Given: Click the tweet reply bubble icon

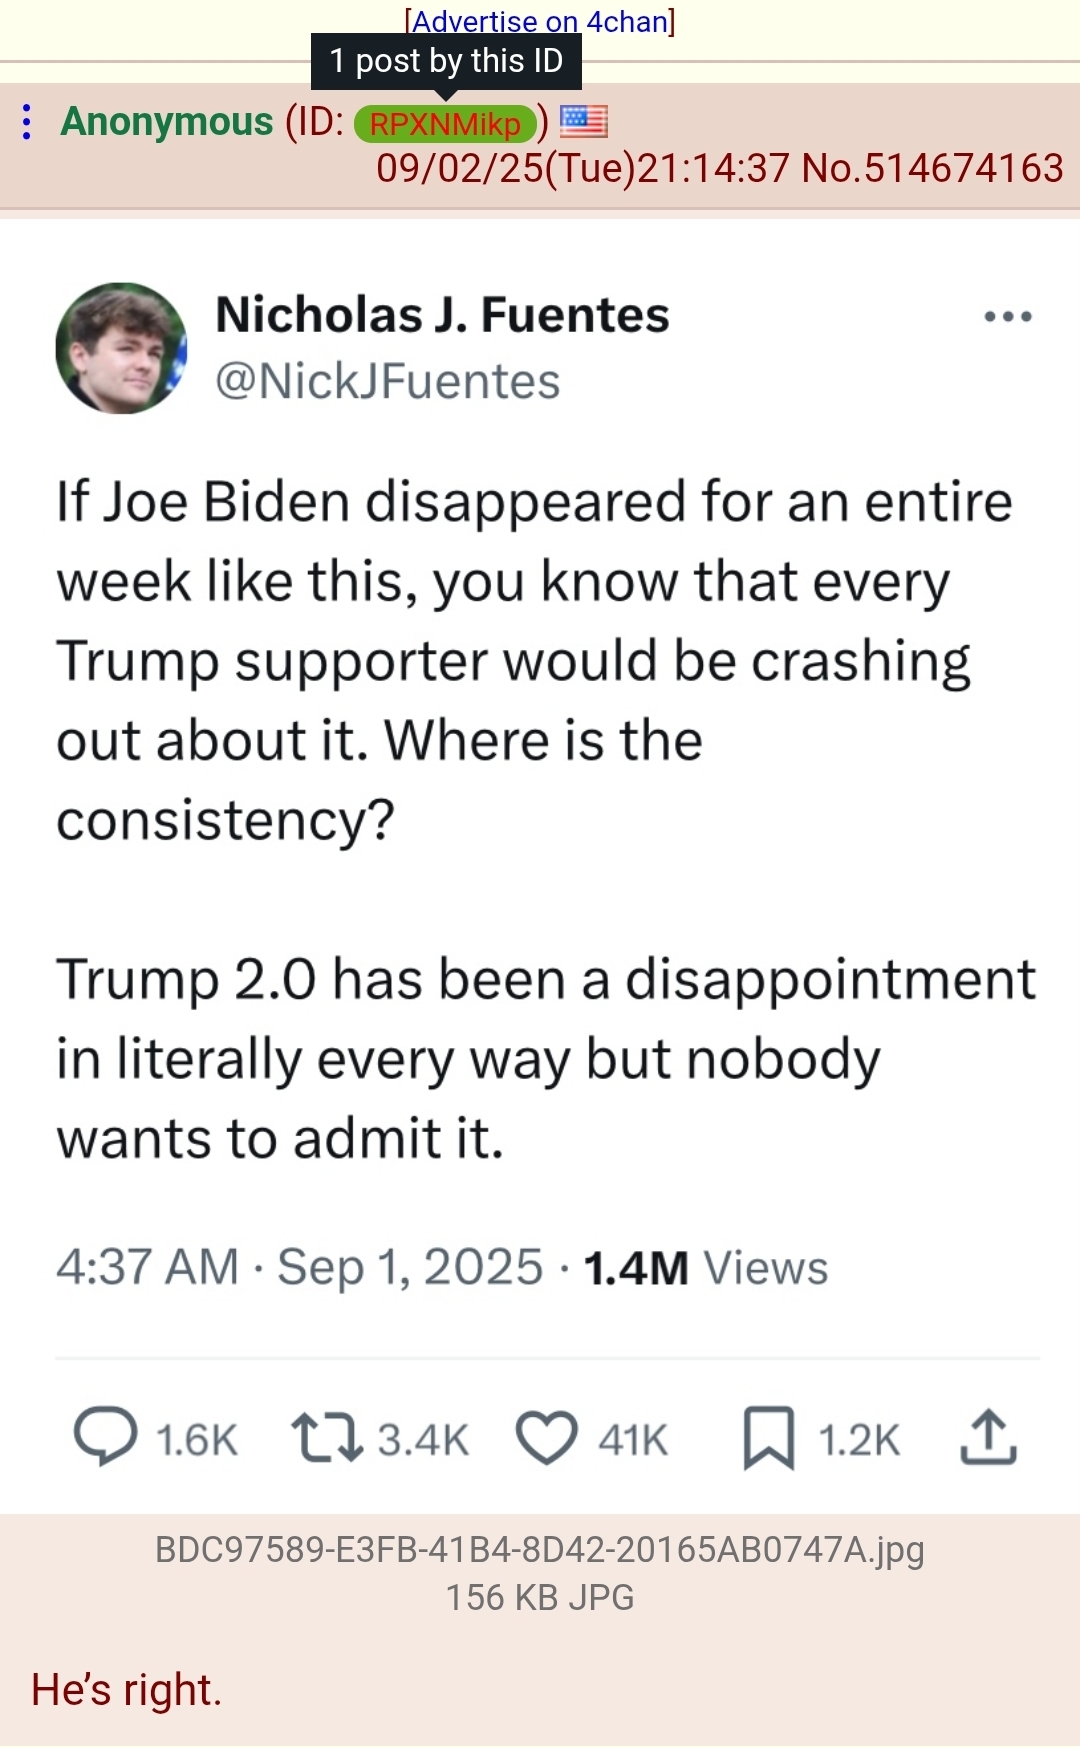Looking at the screenshot, I should coord(105,1438).
